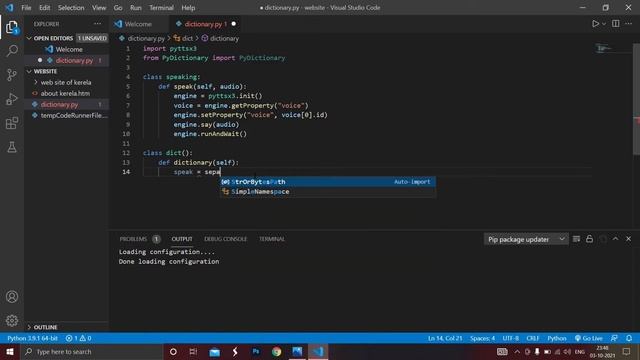The image size is (640, 360).
Task: Go to line via Ln 14 indicator
Action: pos(445,338)
